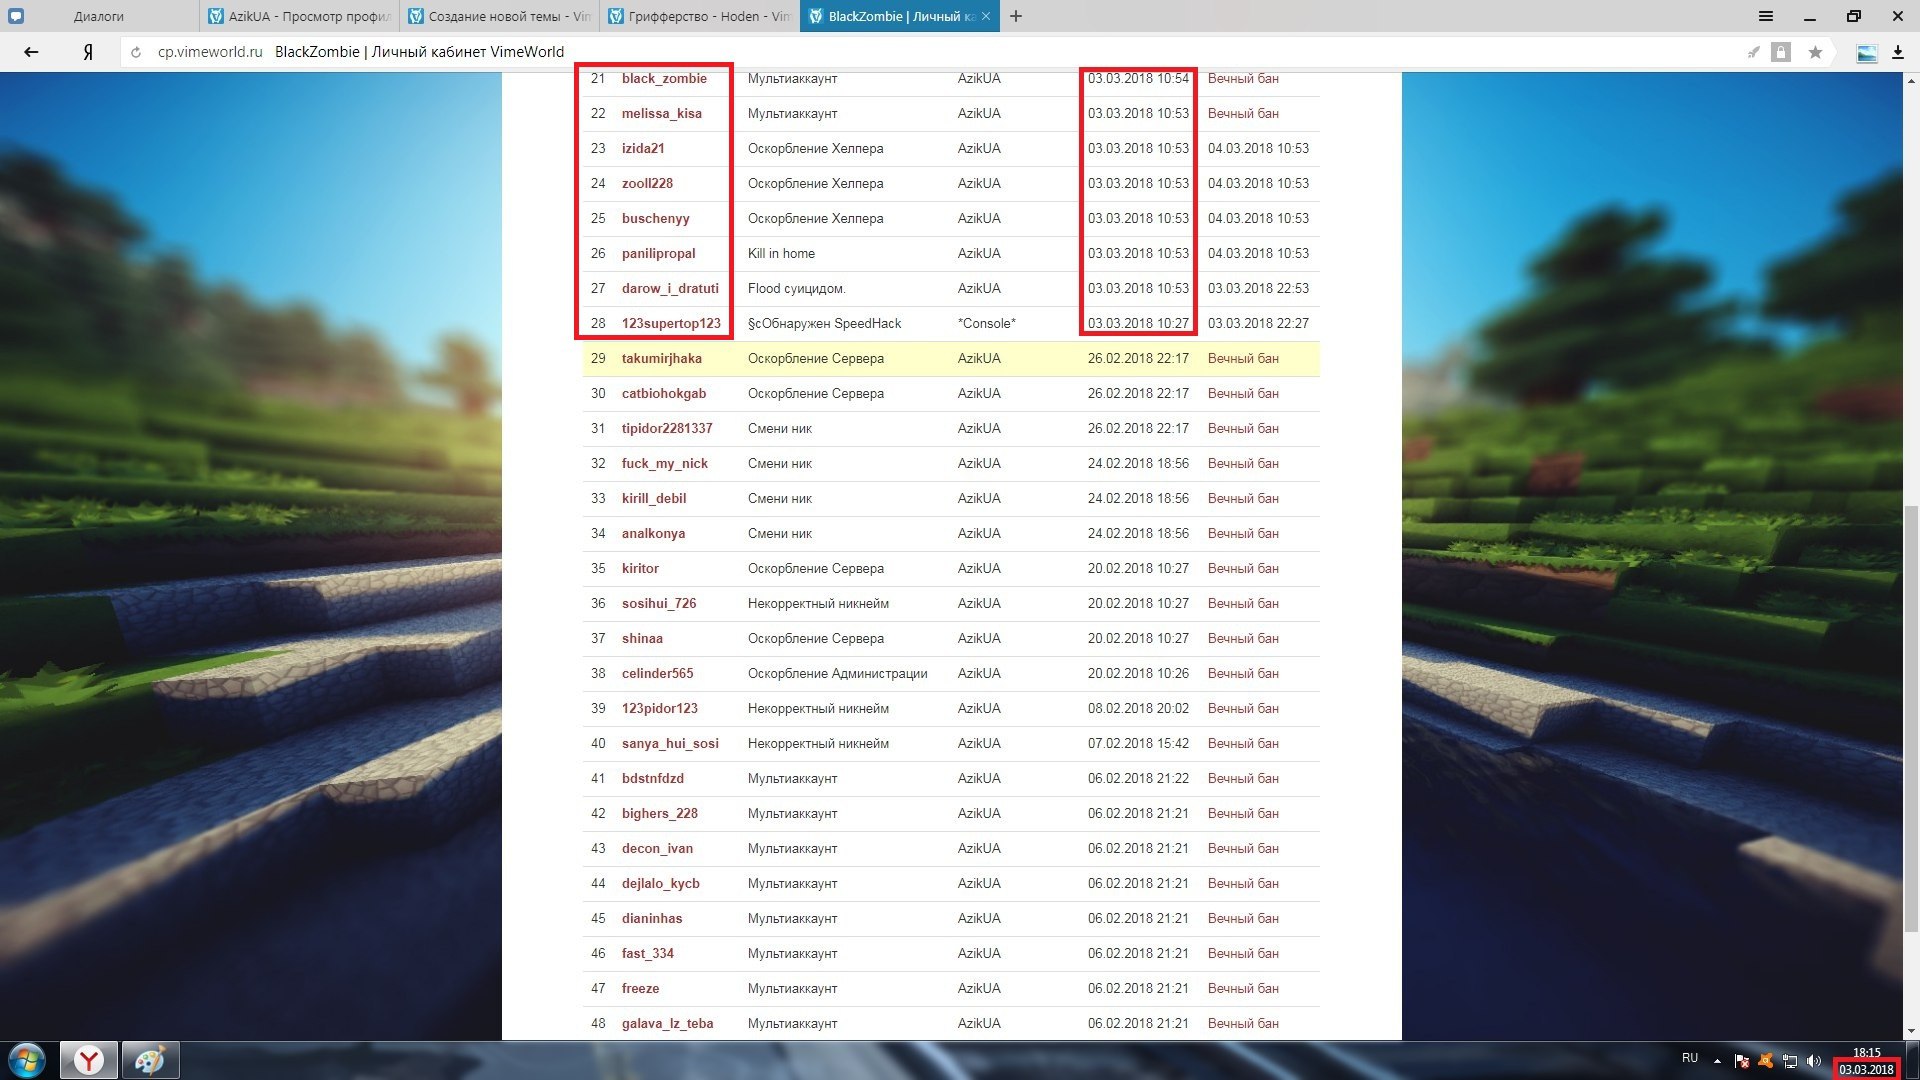Screen dimensions: 1920x1080
Task: Open player izida21 link
Action: [x=643, y=148]
